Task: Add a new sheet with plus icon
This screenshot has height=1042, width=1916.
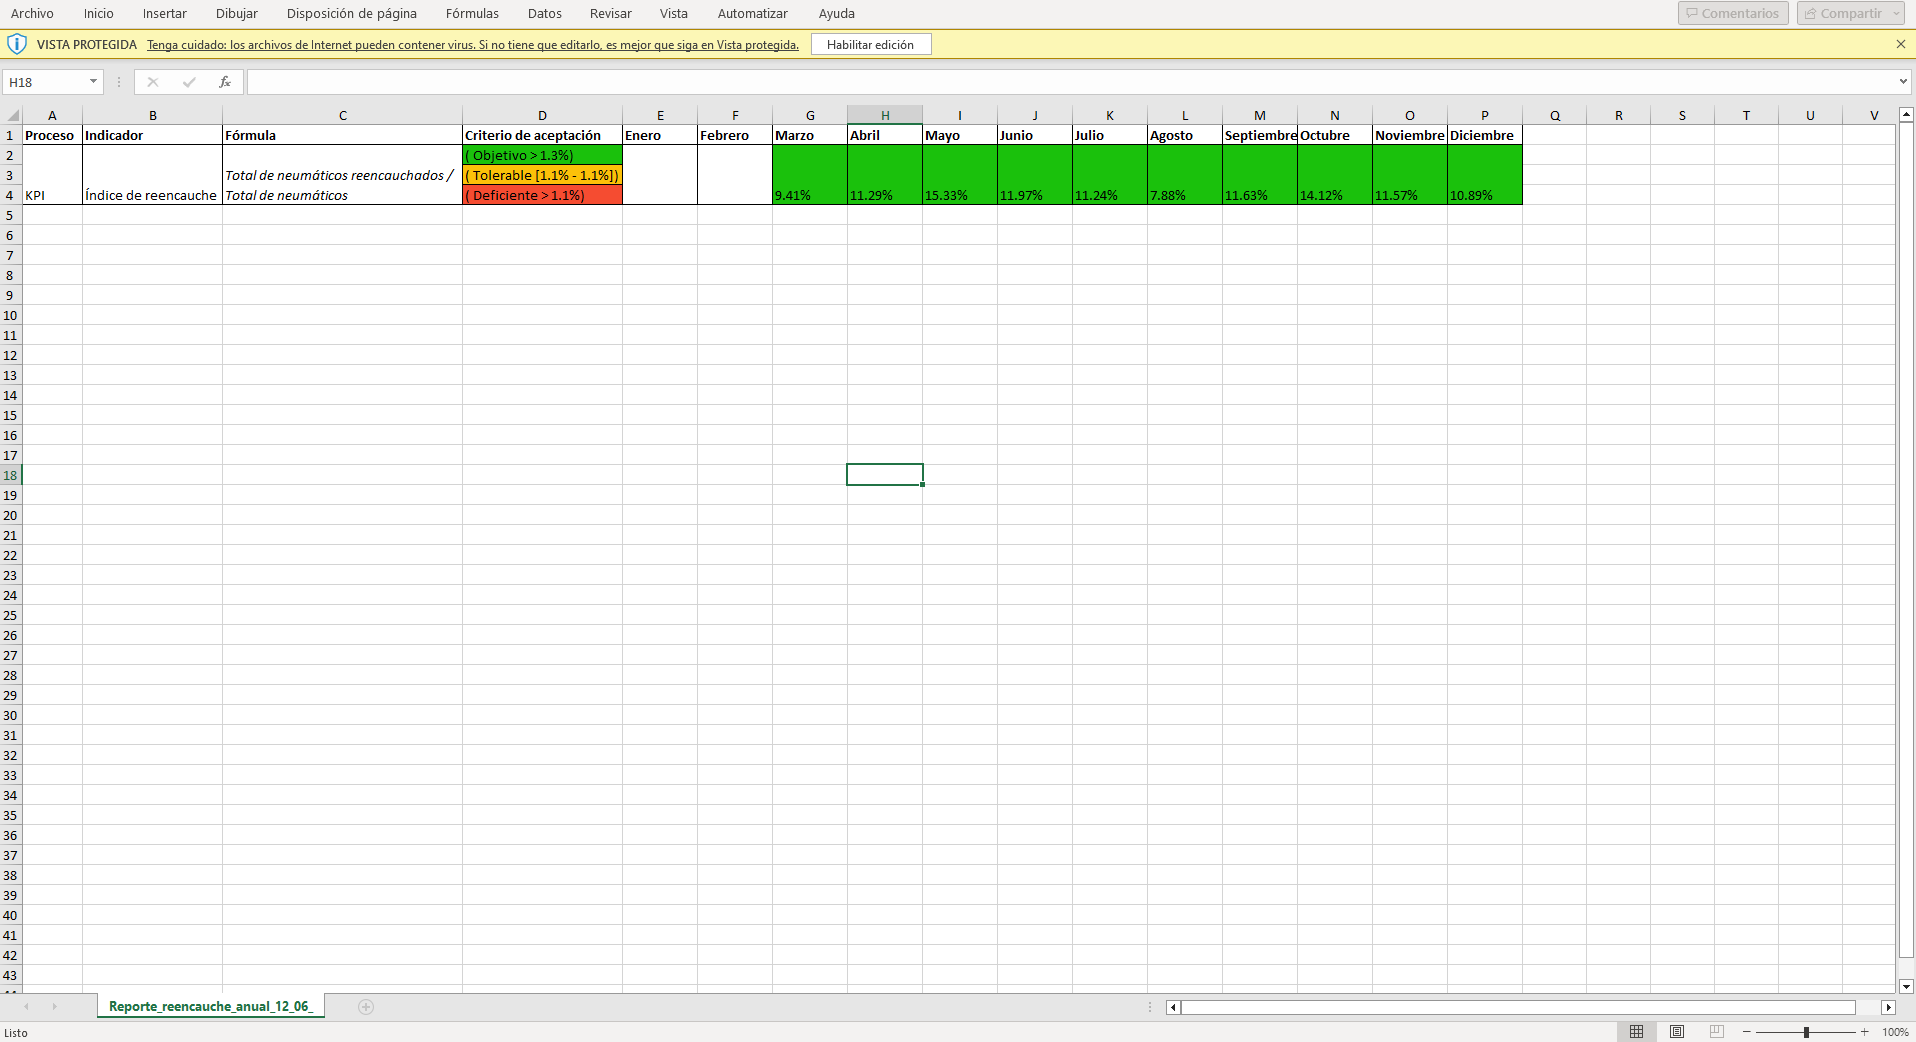Action: click(366, 1007)
